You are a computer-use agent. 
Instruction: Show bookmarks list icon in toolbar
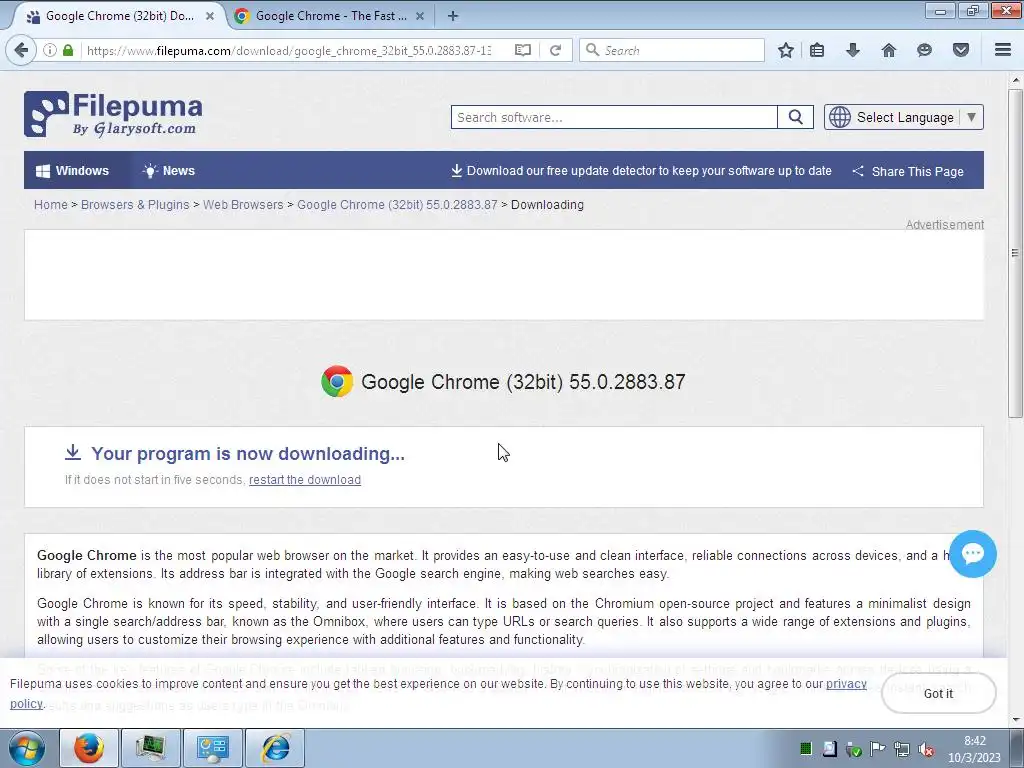[x=817, y=50]
